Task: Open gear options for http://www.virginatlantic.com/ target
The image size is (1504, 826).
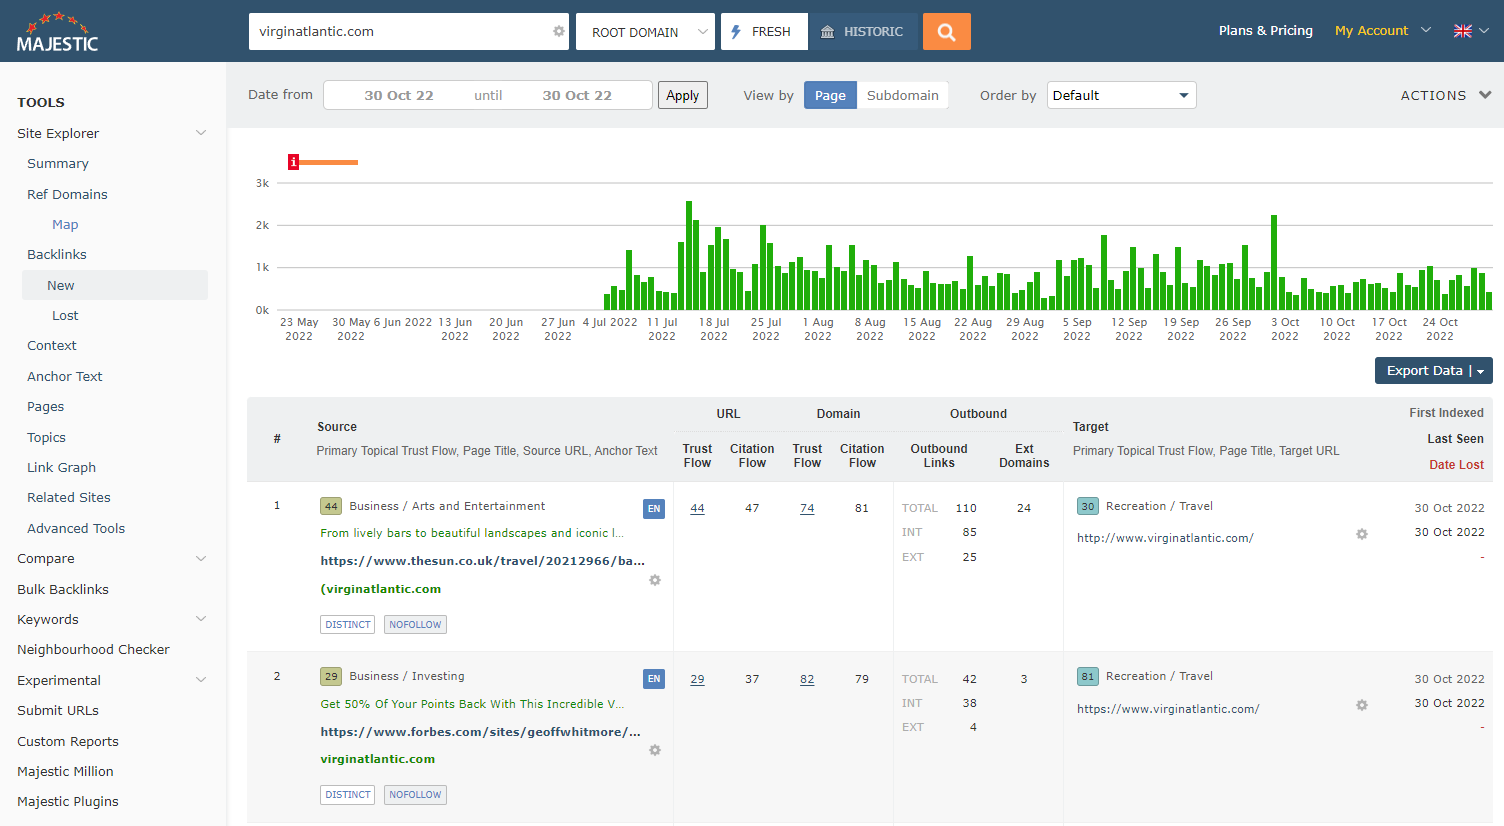Action: click(1361, 534)
